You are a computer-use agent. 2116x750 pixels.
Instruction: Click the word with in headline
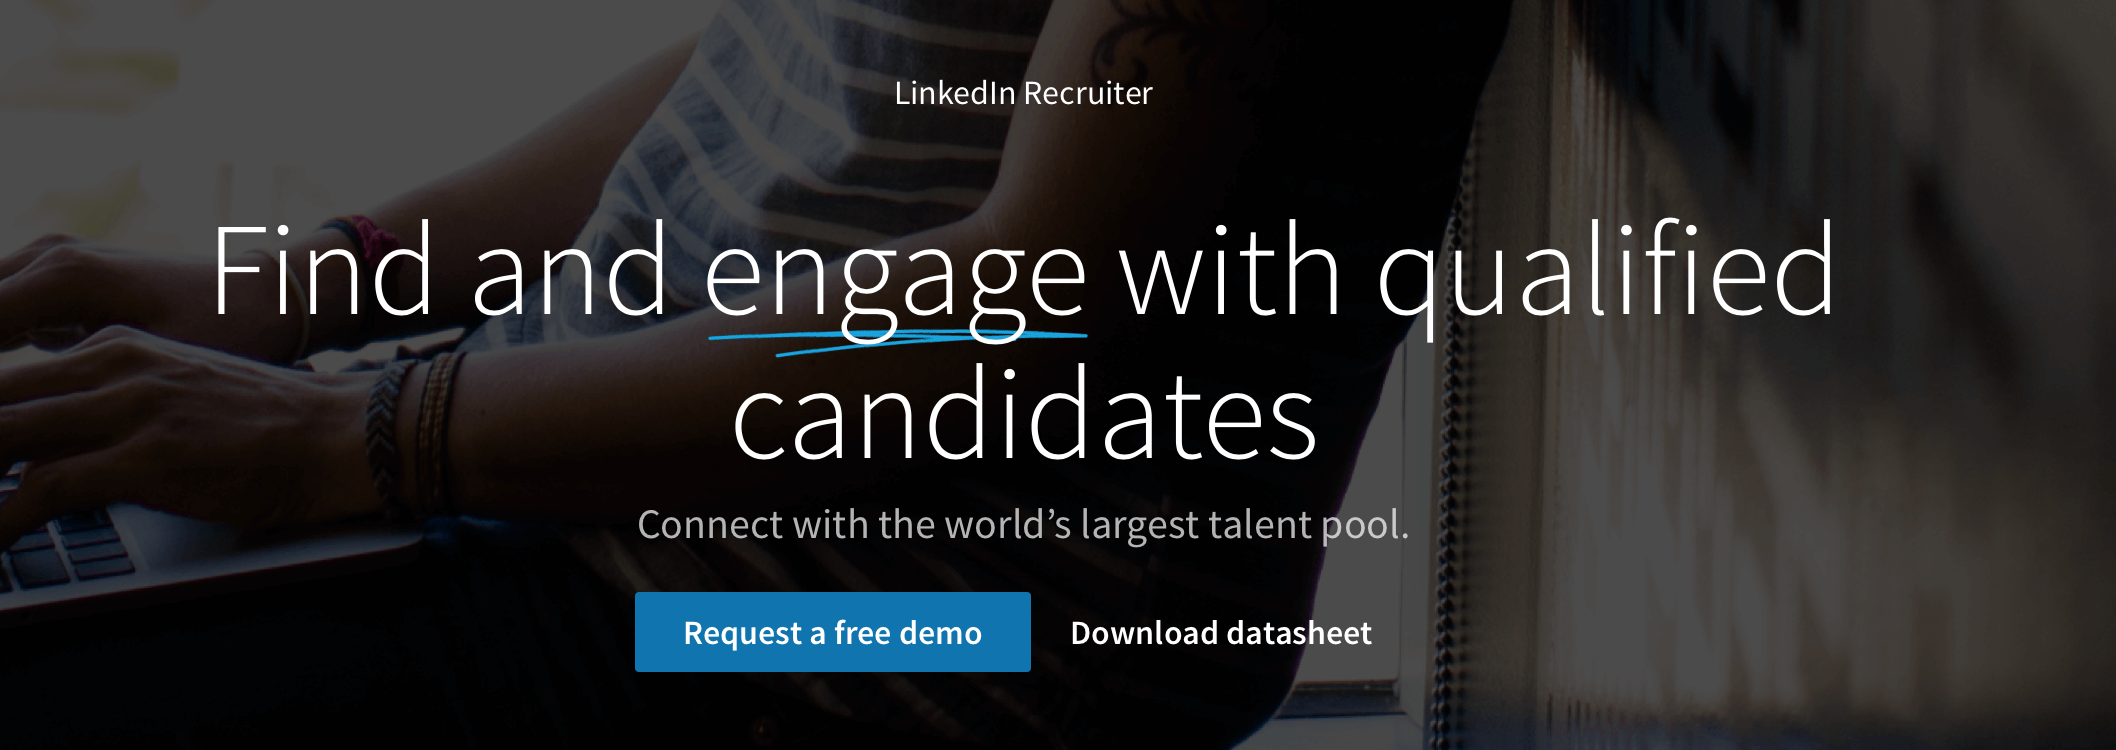click(1231, 270)
